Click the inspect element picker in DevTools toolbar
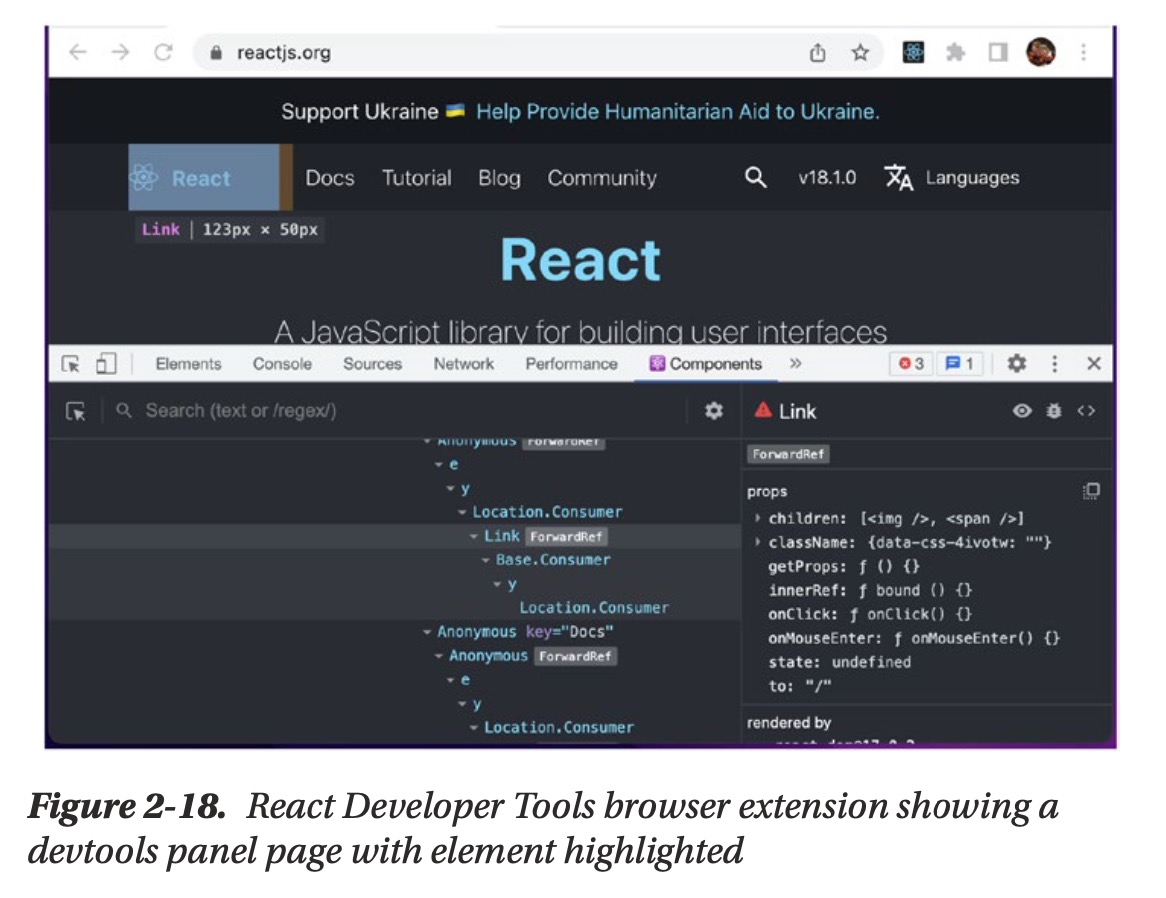This screenshot has width=1166, height=898. coord(70,364)
